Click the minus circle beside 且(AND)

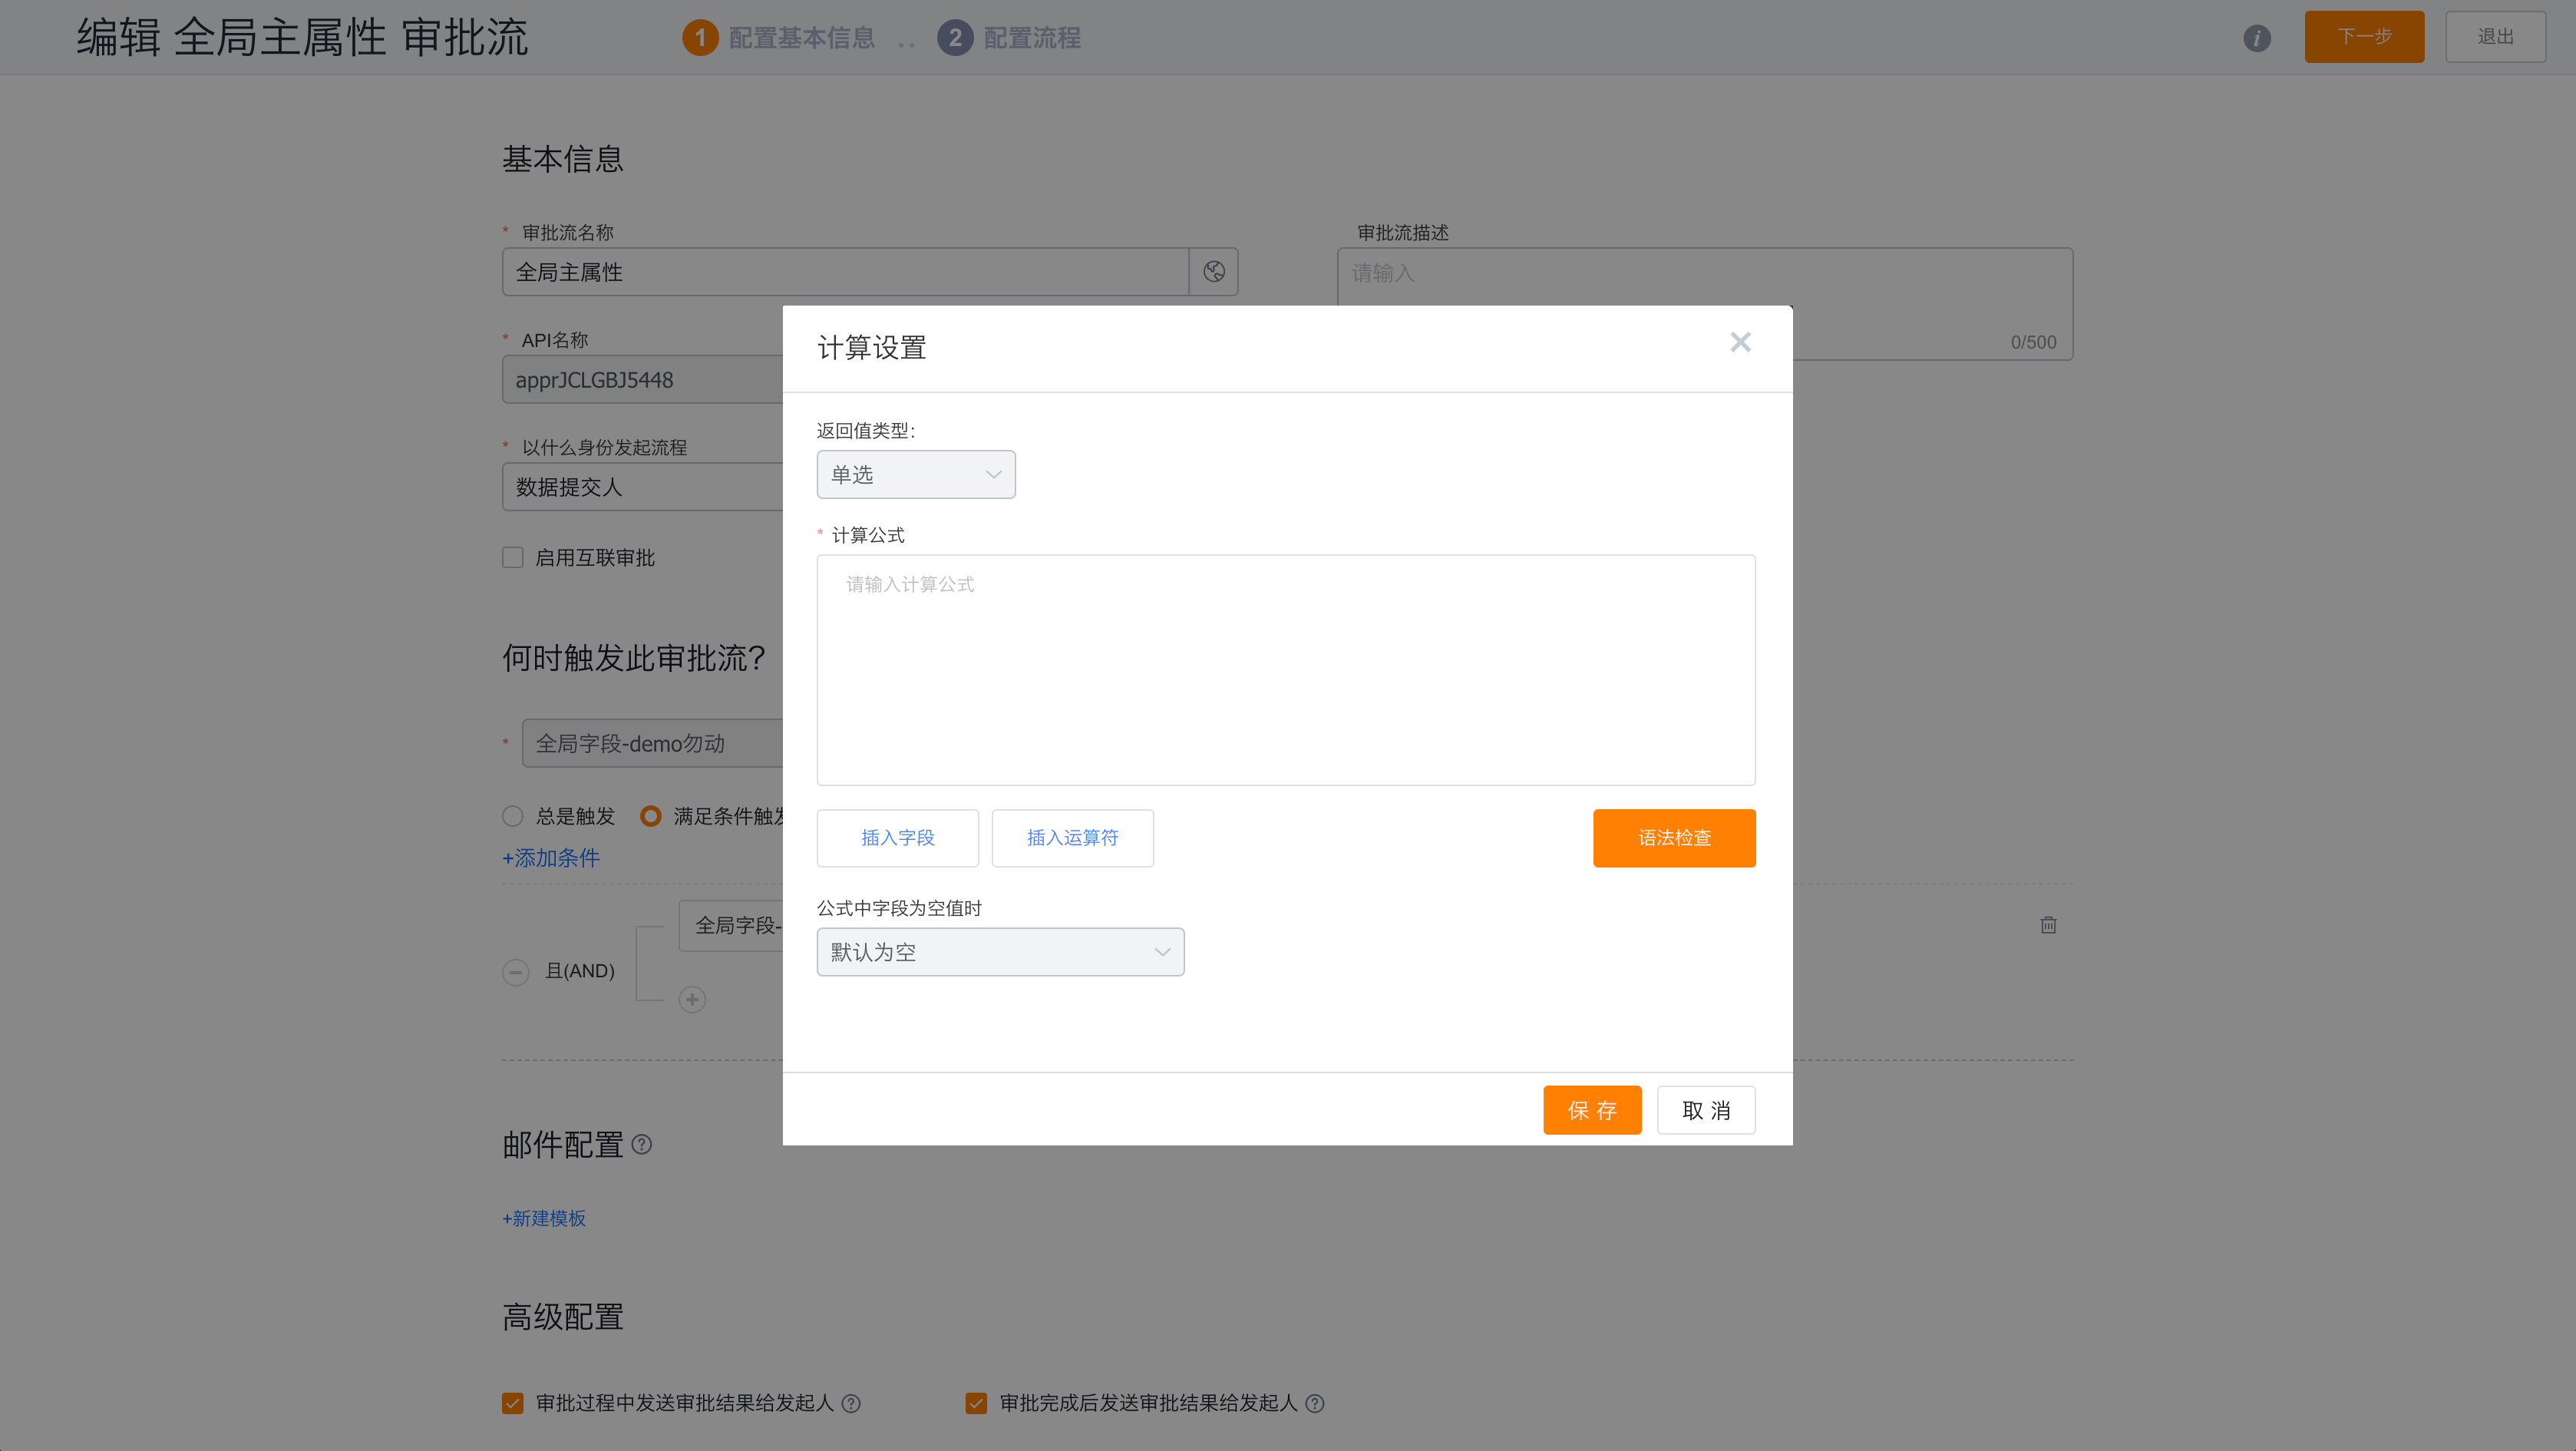pos(515,971)
